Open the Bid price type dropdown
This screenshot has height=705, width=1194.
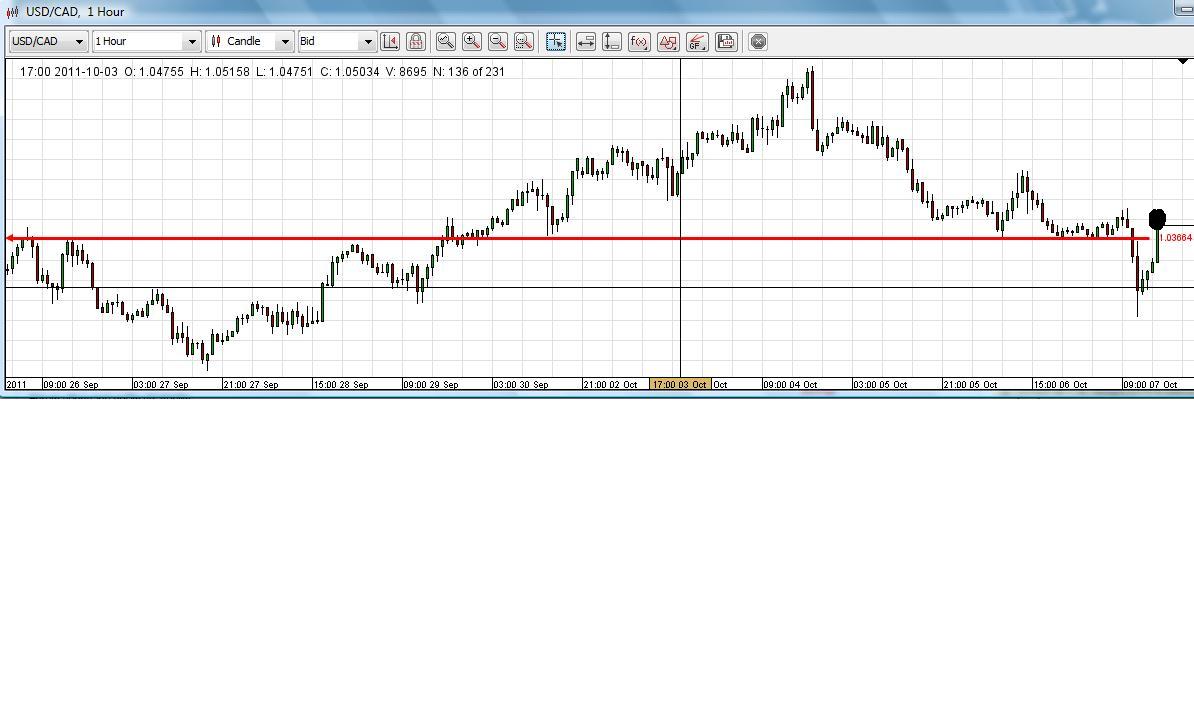tap(337, 41)
